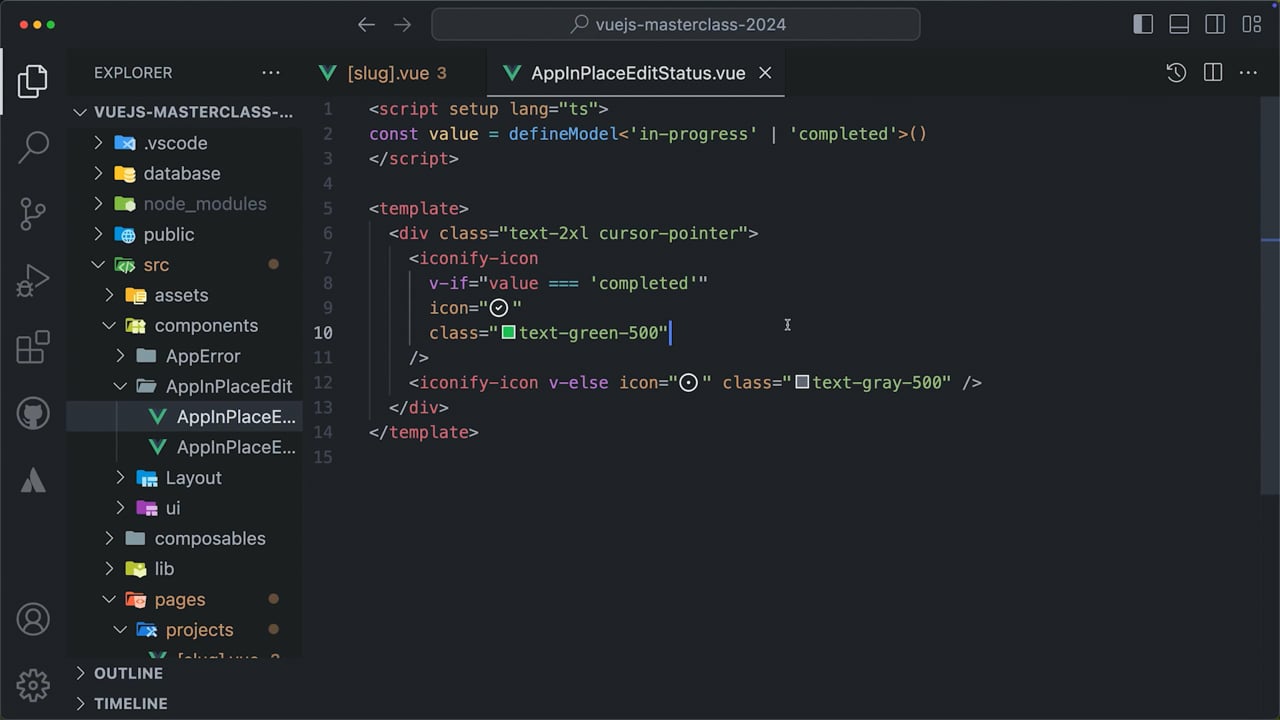The image size is (1280, 720).
Task: Collapse the AppInPlaceEdit folder
Action: click(185, 386)
